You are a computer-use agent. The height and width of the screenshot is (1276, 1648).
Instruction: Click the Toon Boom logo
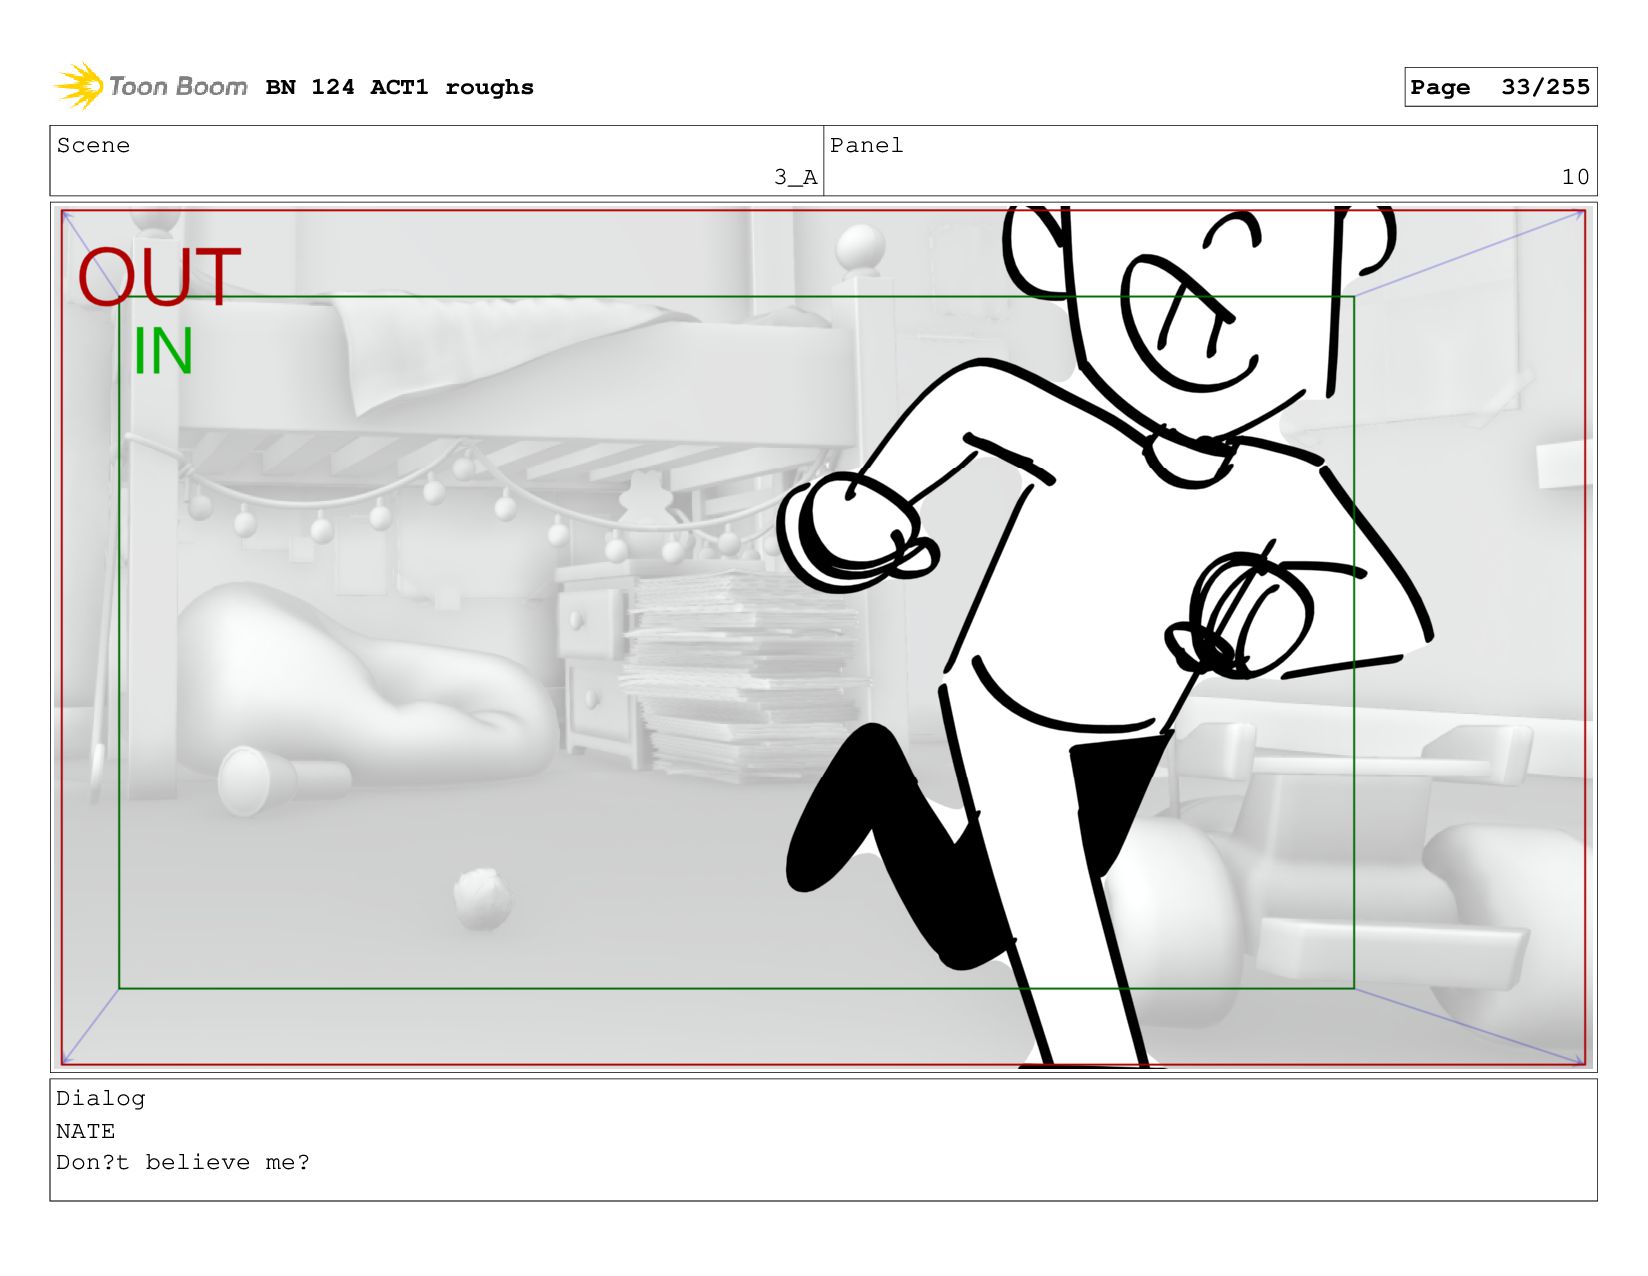click(x=150, y=86)
